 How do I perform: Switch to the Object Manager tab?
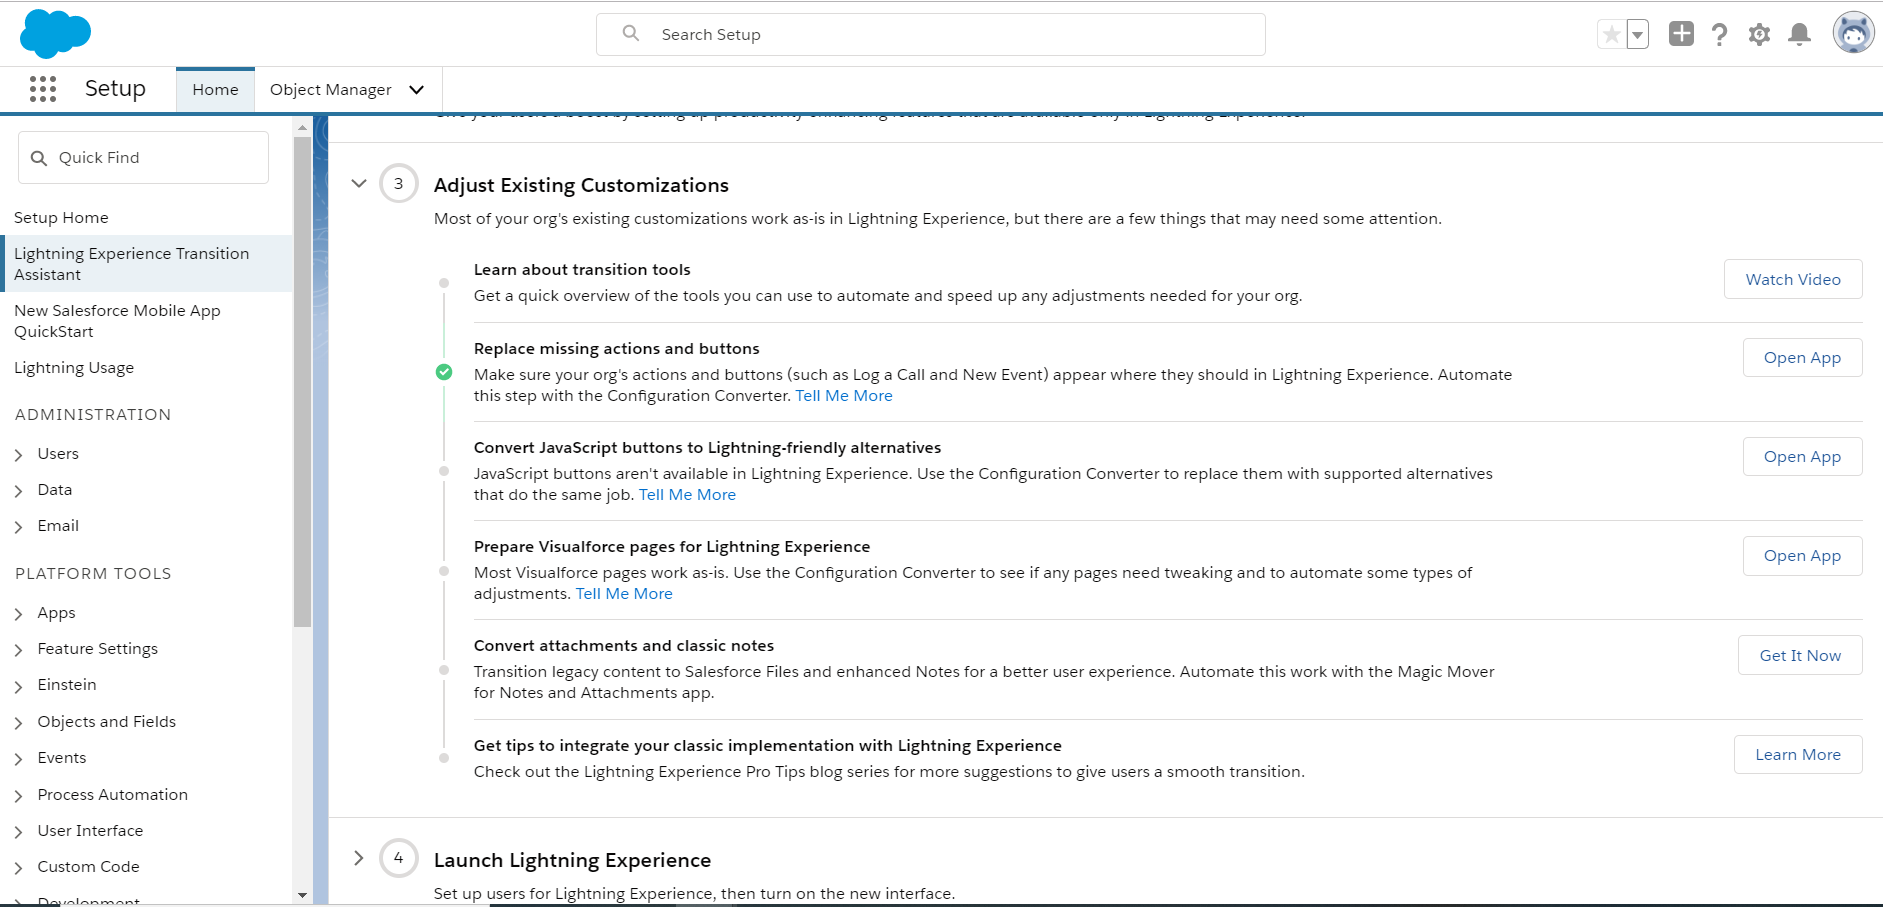(331, 89)
